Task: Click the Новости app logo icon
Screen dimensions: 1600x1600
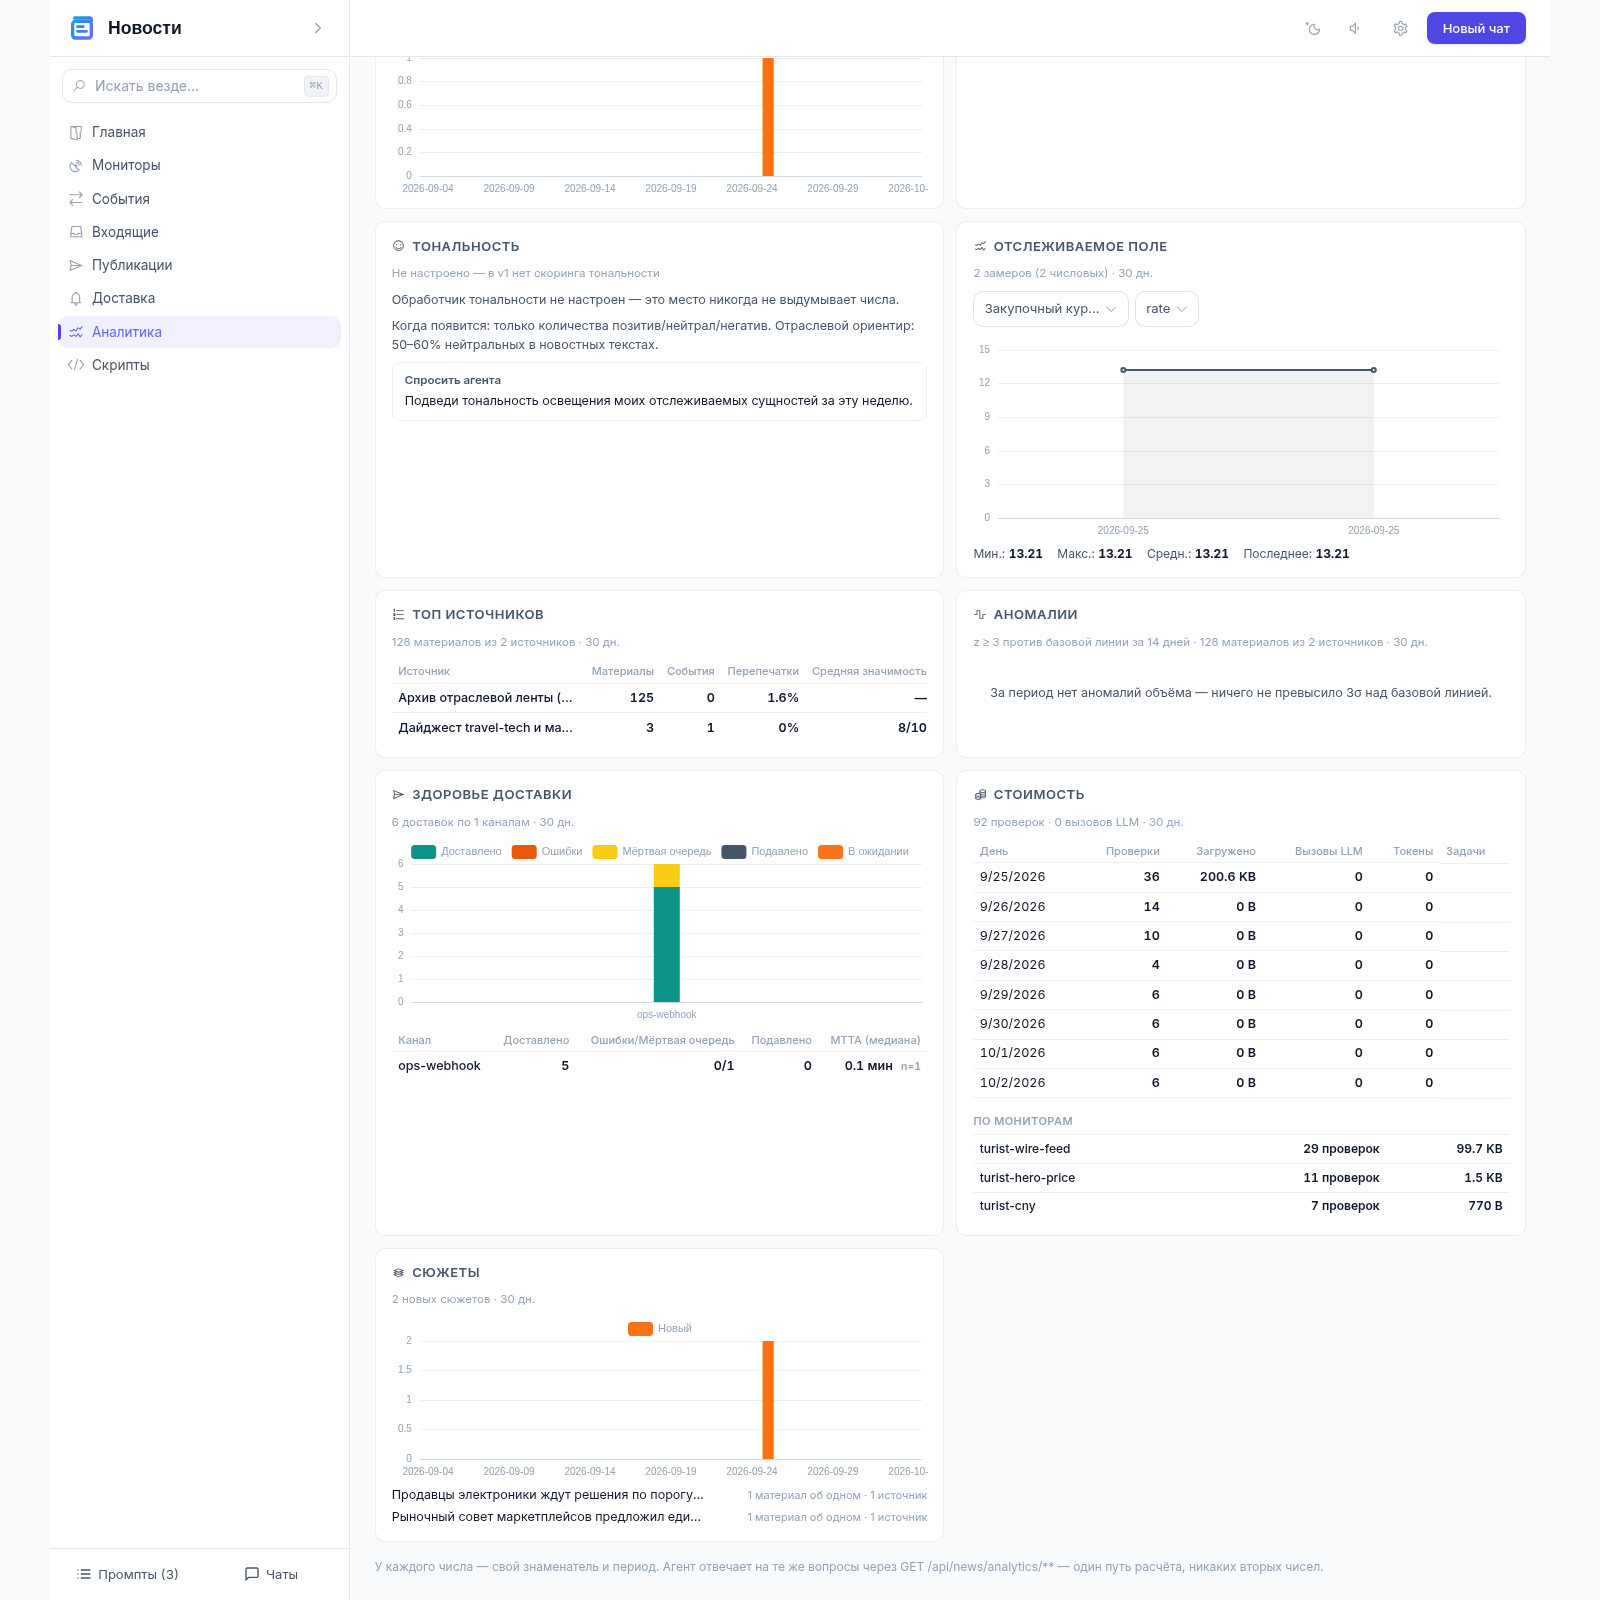Action: pos(82,28)
